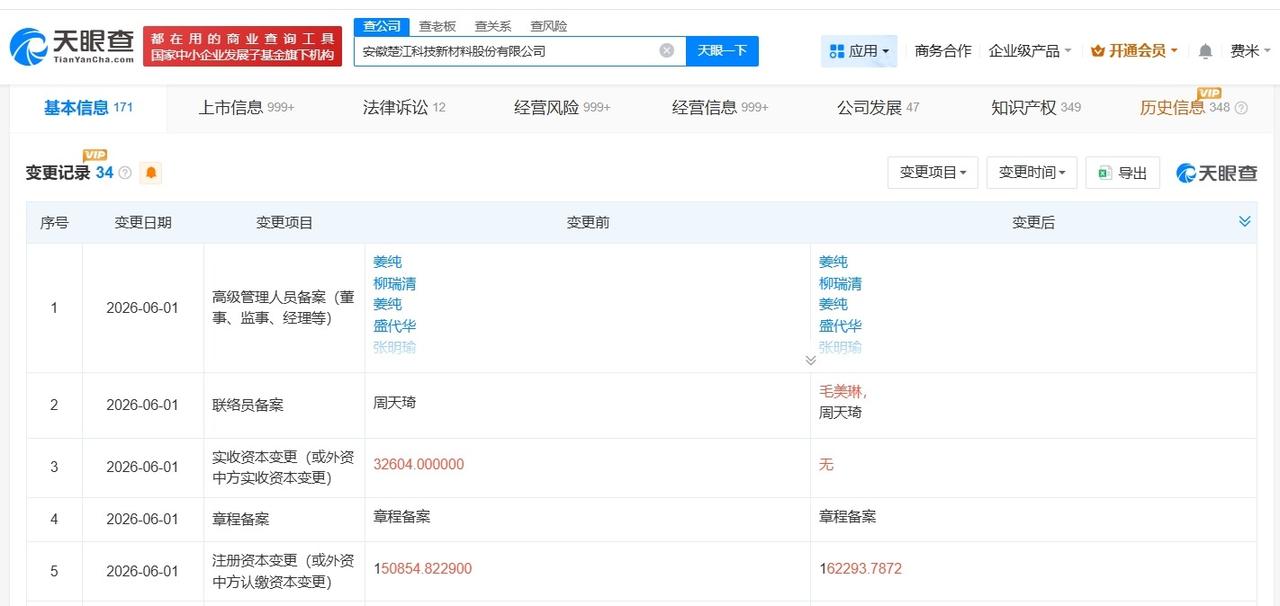The height and width of the screenshot is (606, 1280).
Task: Click the red promotional banner beside the logo
Action: pyautogui.click(x=243, y=46)
